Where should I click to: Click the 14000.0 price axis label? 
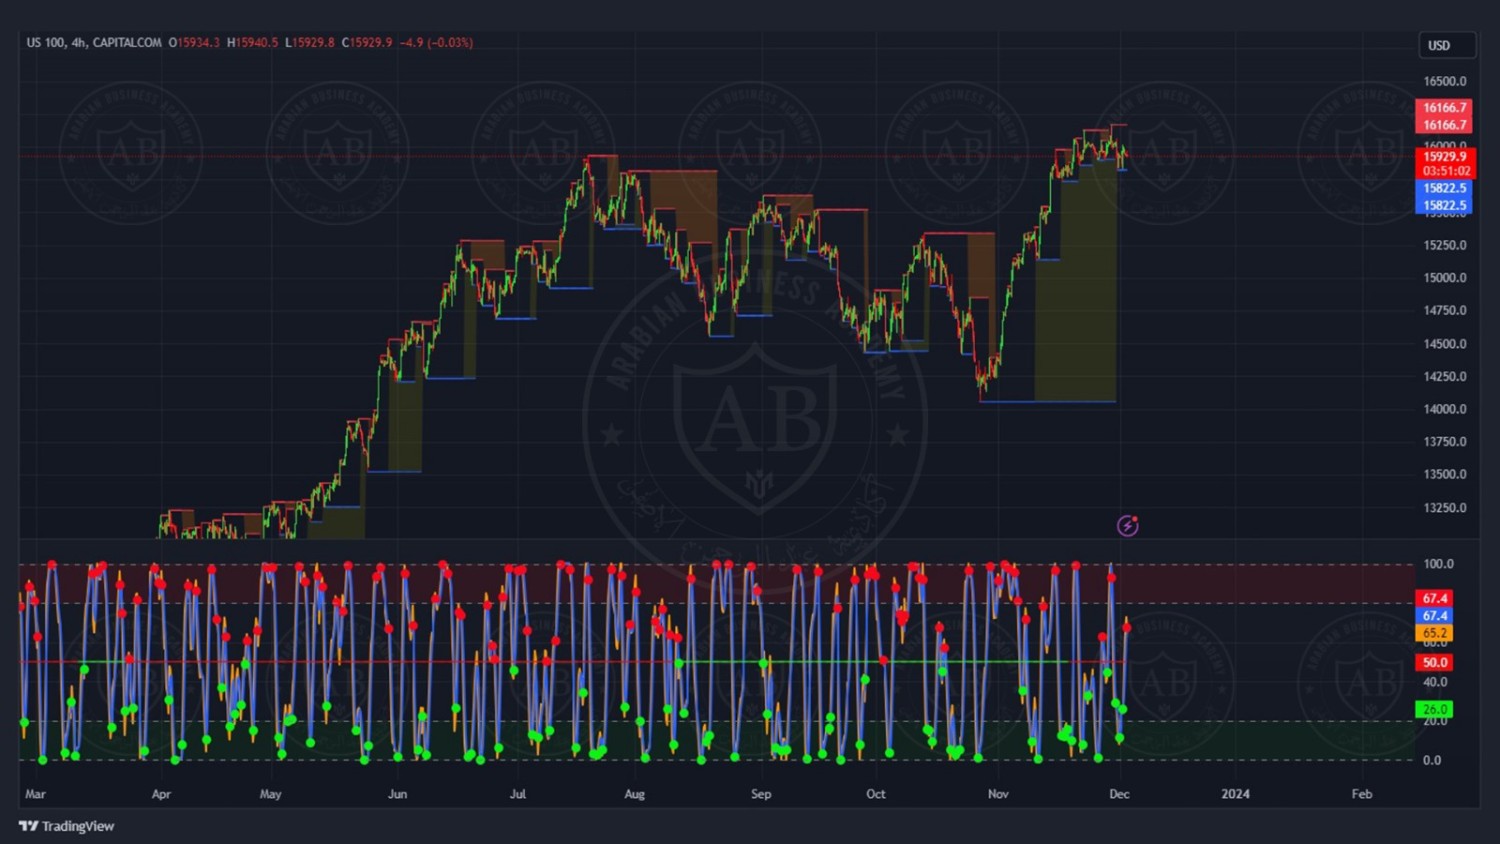tap(1445, 409)
